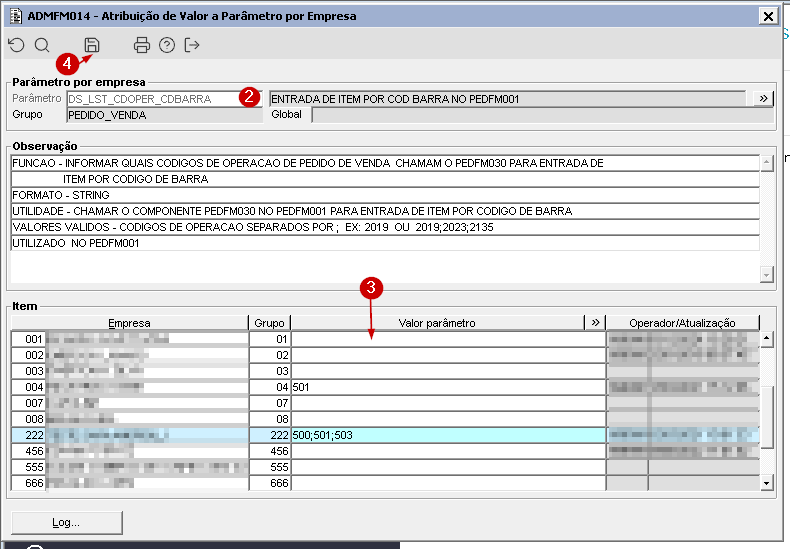This screenshot has height=549, width=790.
Task: Save with the floppy disk icon
Action: [x=92, y=45]
